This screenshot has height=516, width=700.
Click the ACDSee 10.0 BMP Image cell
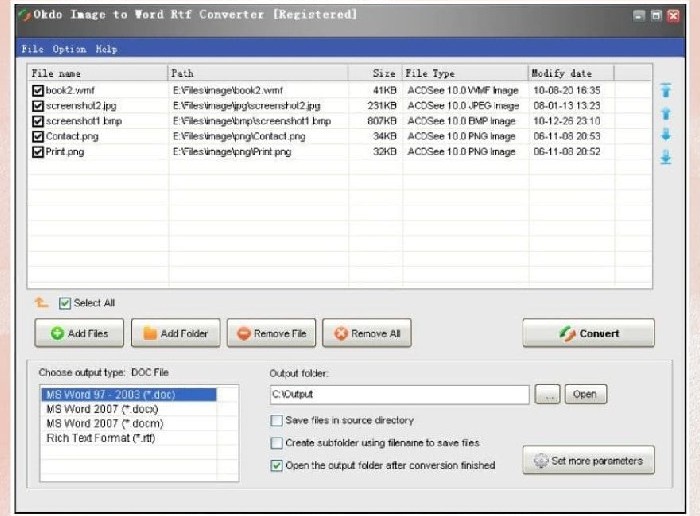[x=461, y=121]
